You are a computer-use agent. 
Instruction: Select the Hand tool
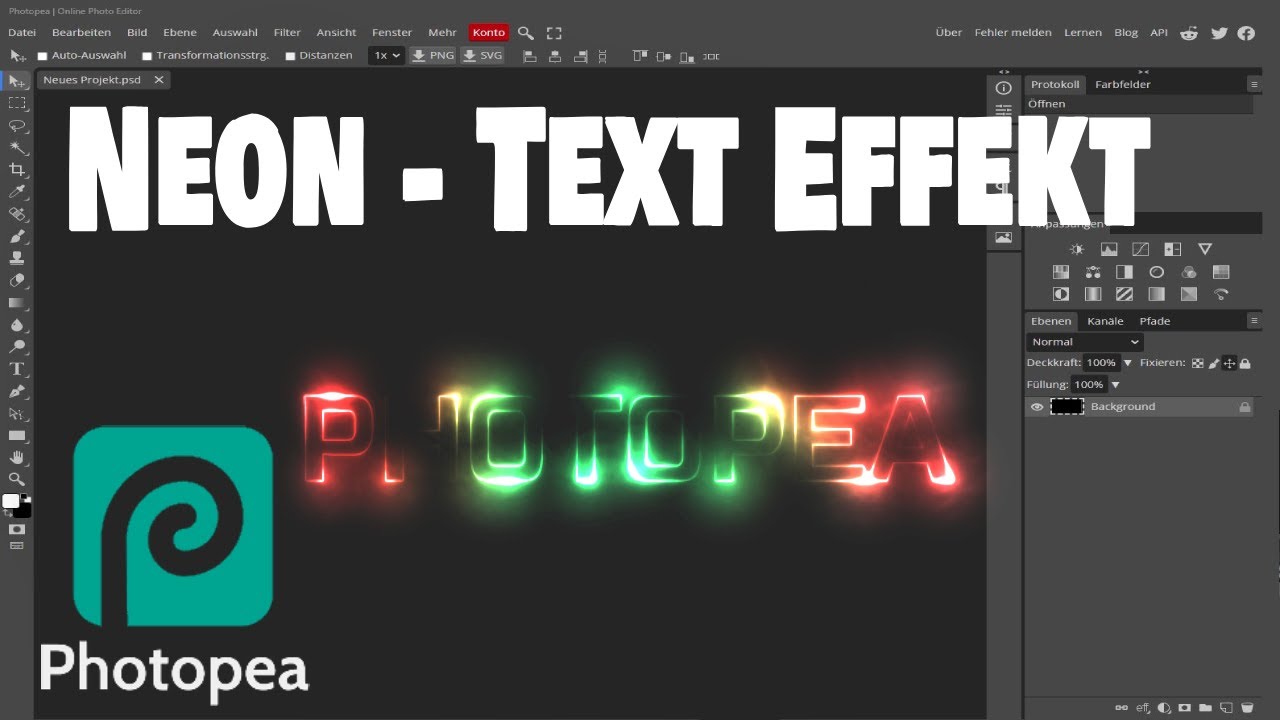tap(17, 457)
